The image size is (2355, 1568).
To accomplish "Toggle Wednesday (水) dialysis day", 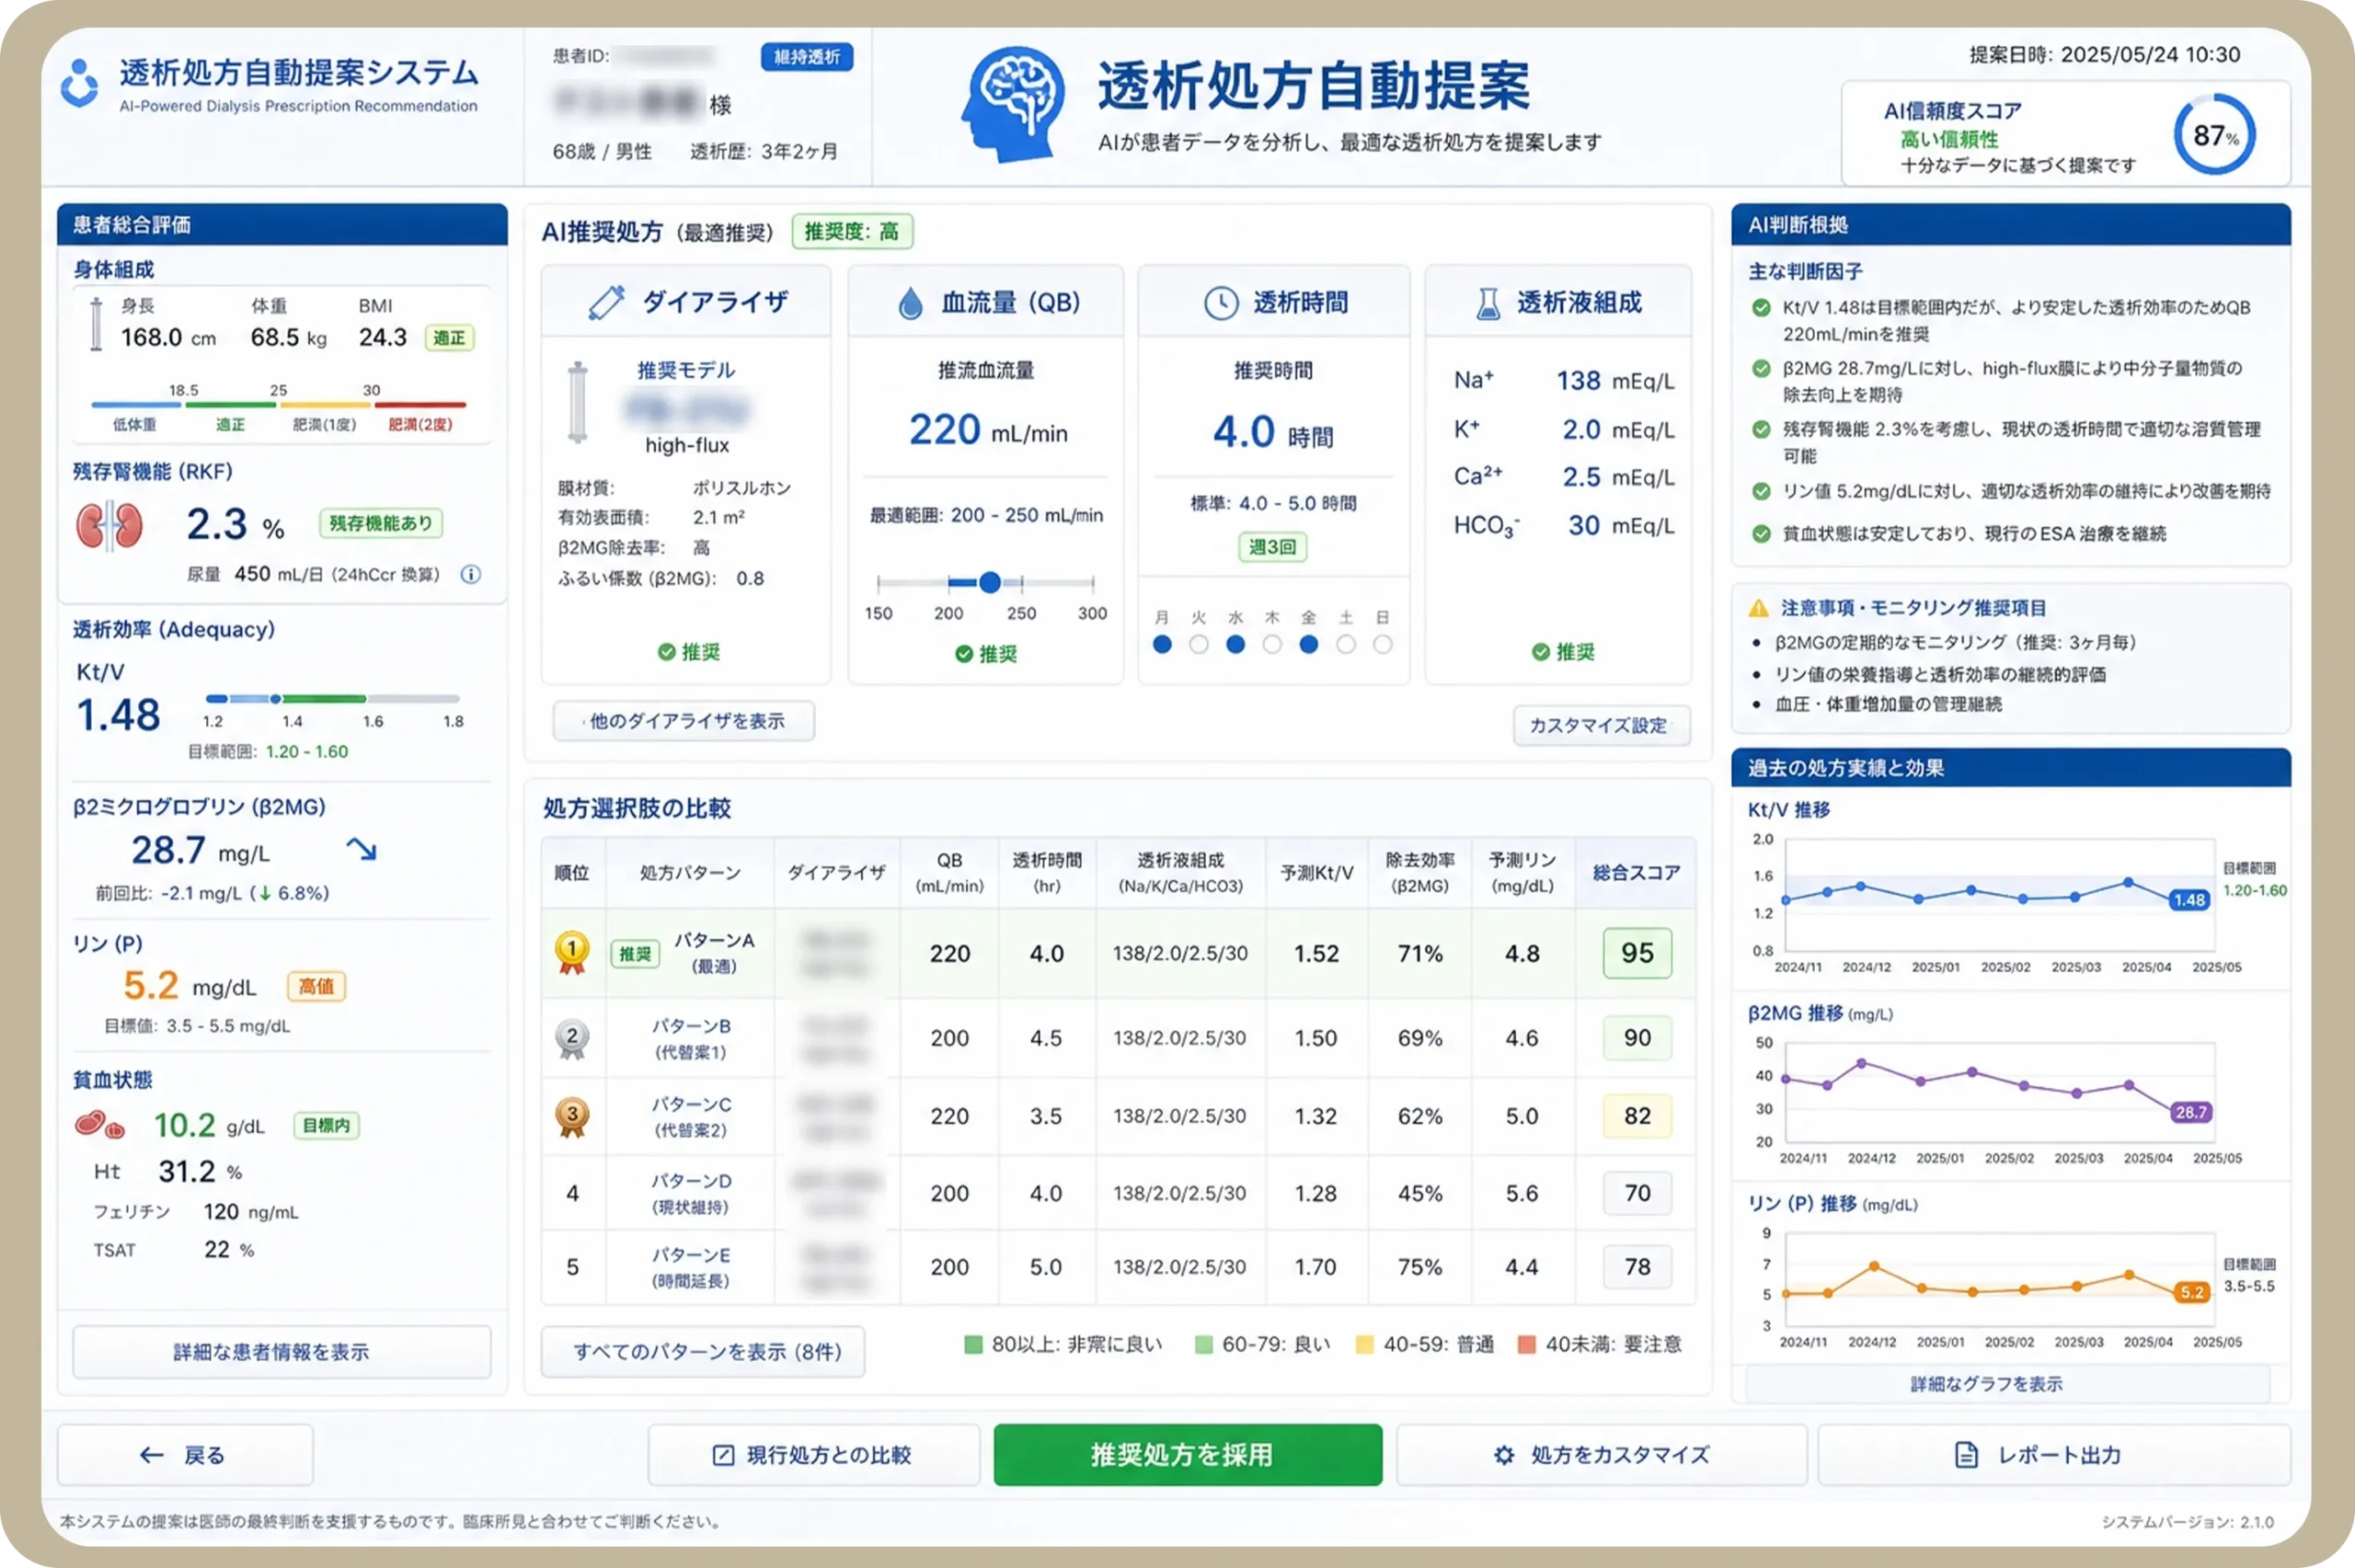I will (1235, 645).
